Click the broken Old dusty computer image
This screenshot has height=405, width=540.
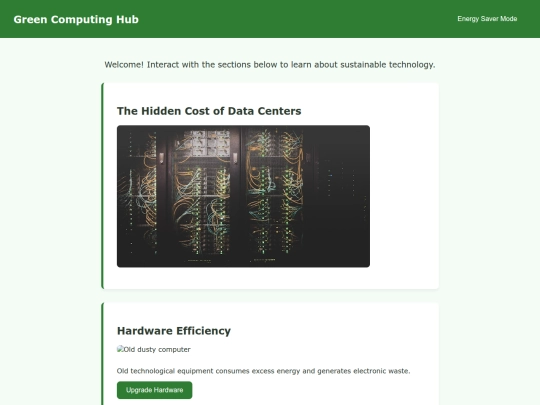(154, 349)
